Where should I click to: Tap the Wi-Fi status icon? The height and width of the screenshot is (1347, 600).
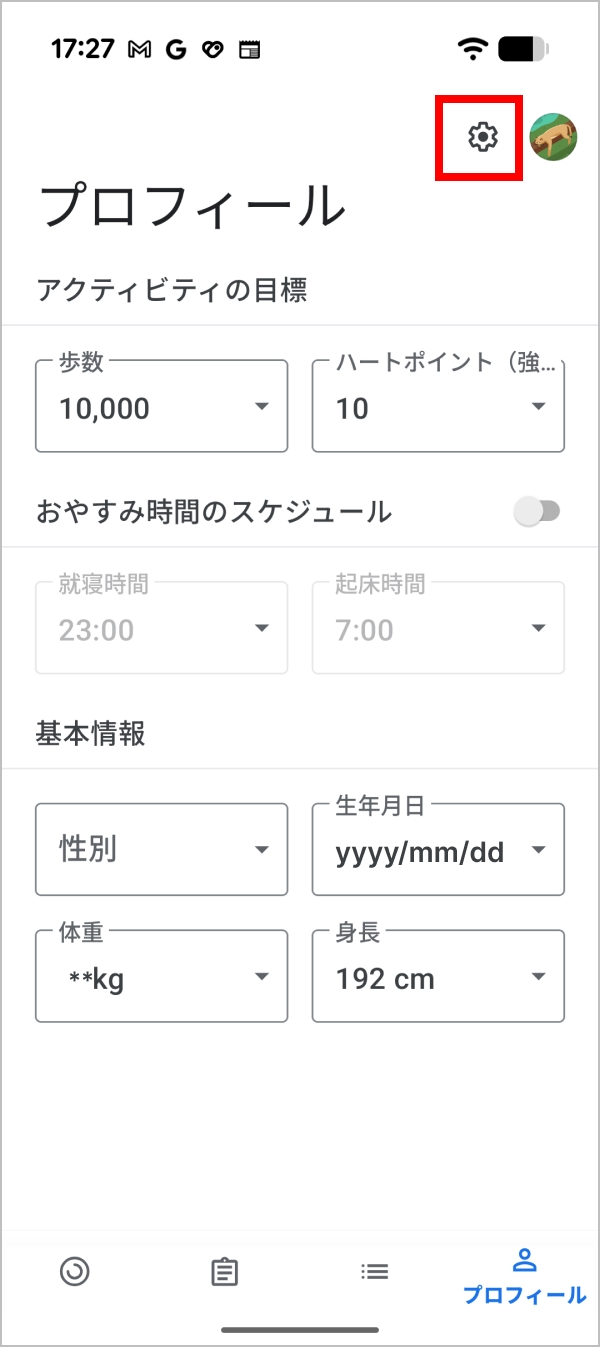472,48
